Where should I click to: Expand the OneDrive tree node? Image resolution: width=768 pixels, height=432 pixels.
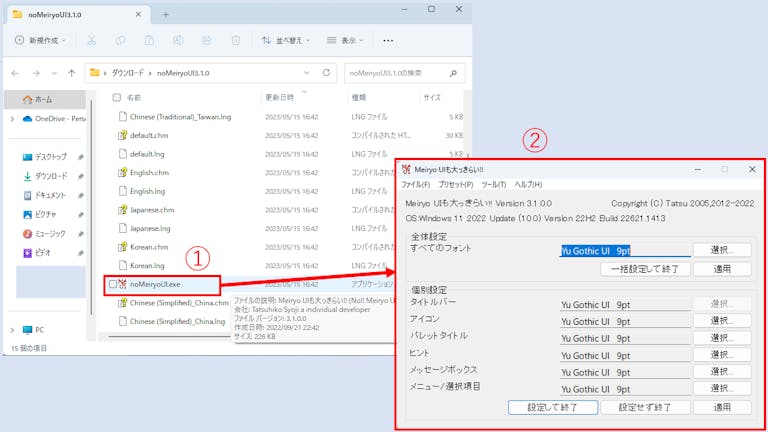(x=12, y=119)
